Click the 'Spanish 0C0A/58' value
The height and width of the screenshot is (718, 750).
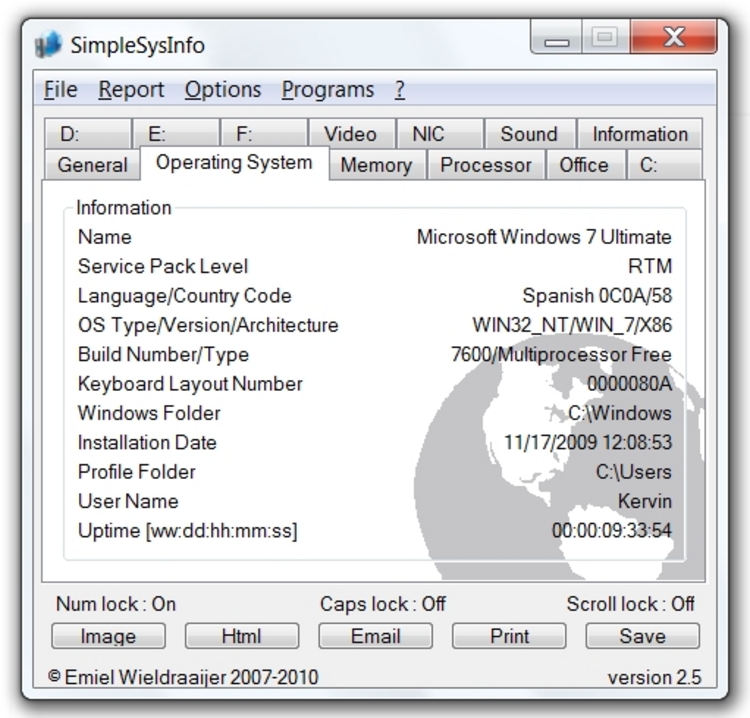(x=597, y=296)
